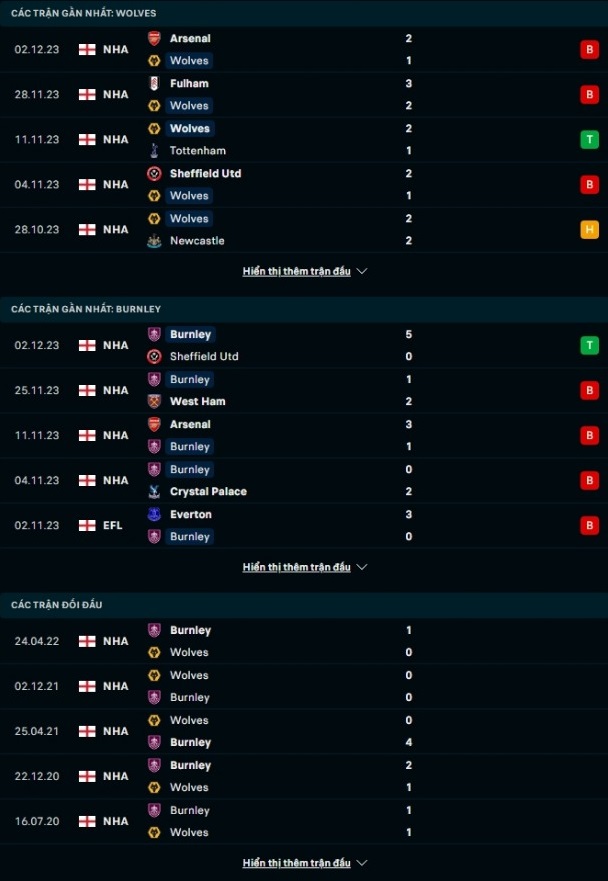Expand more head-to-head matches
The width and height of the screenshot is (608, 881).
pos(304,863)
